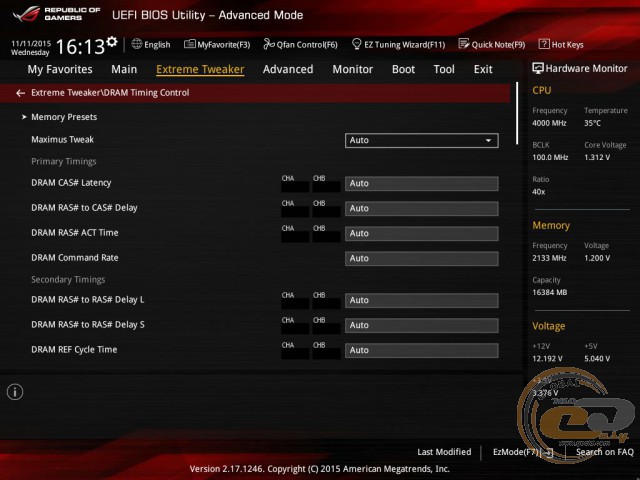
Task: Switch to the Monitor tab
Action: click(x=353, y=69)
